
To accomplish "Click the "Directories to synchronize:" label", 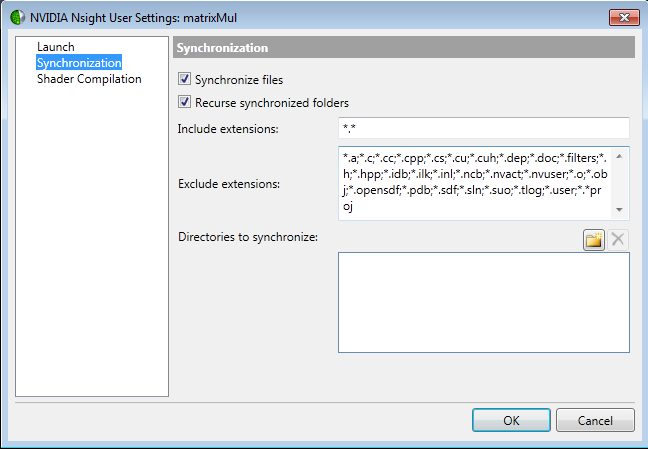I will pyautogui.click(x=247, y=237).
